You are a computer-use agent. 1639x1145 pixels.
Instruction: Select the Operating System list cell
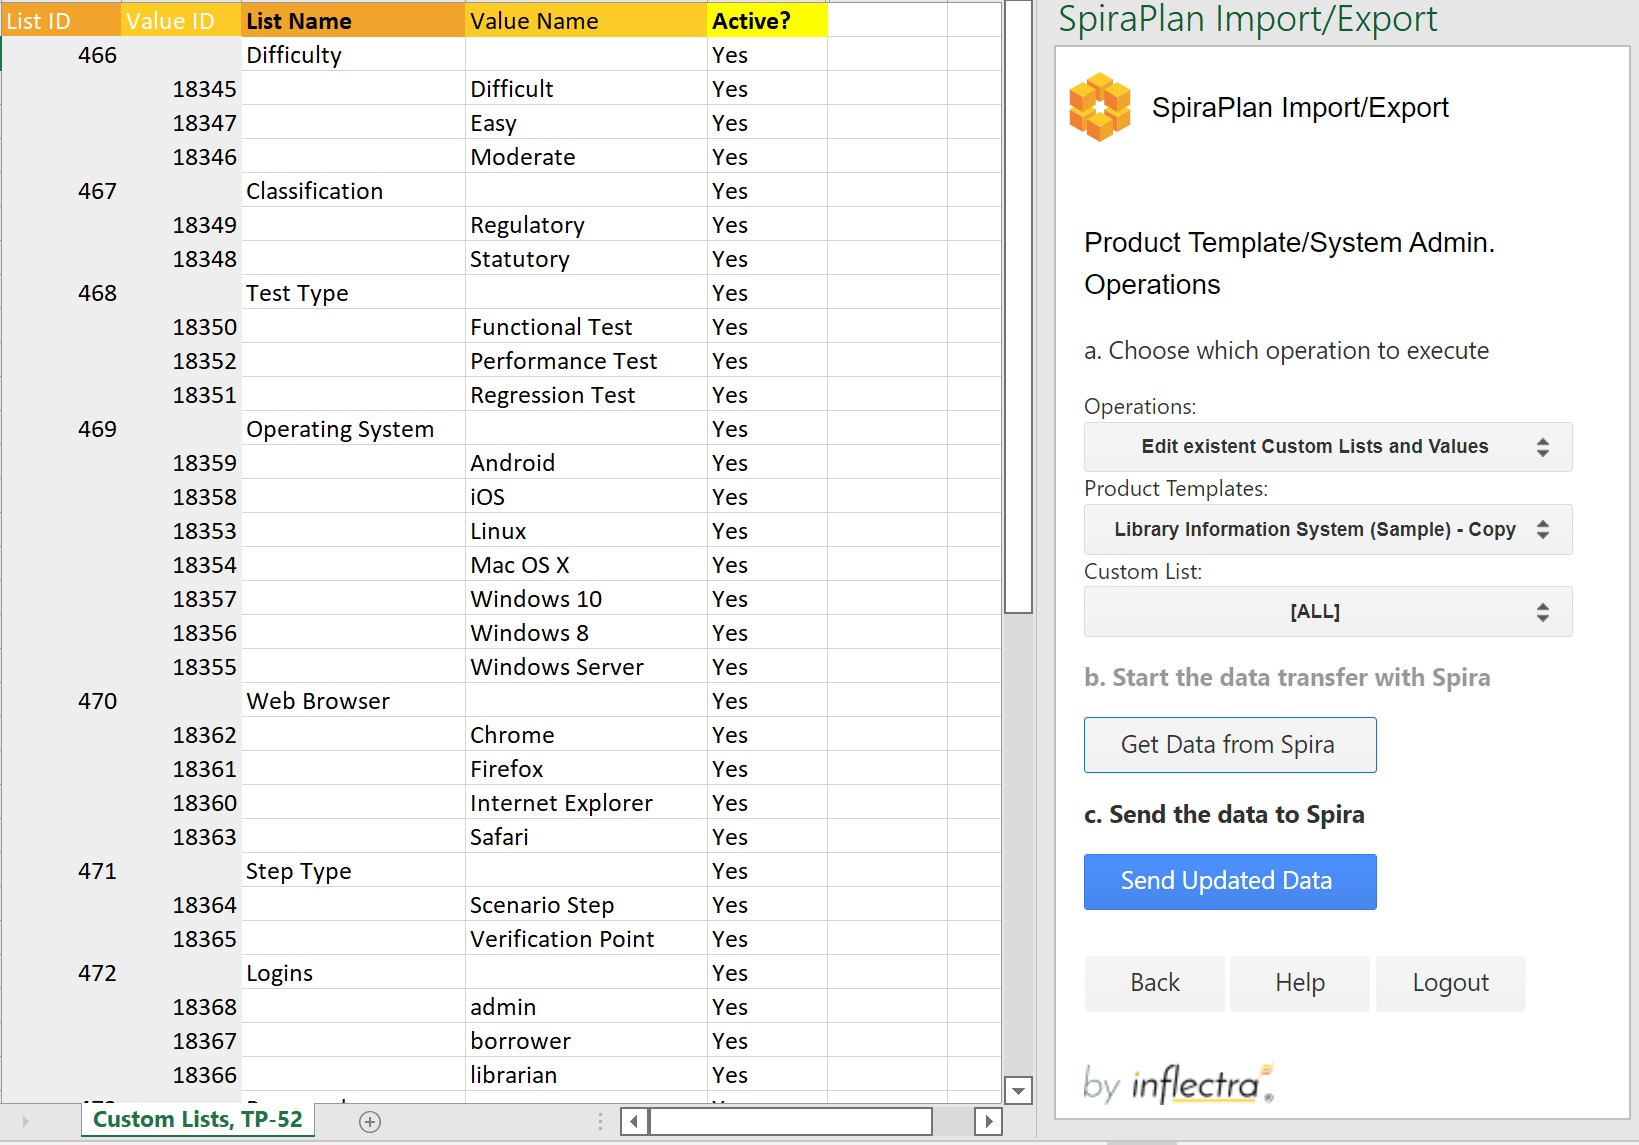point(354,429)
